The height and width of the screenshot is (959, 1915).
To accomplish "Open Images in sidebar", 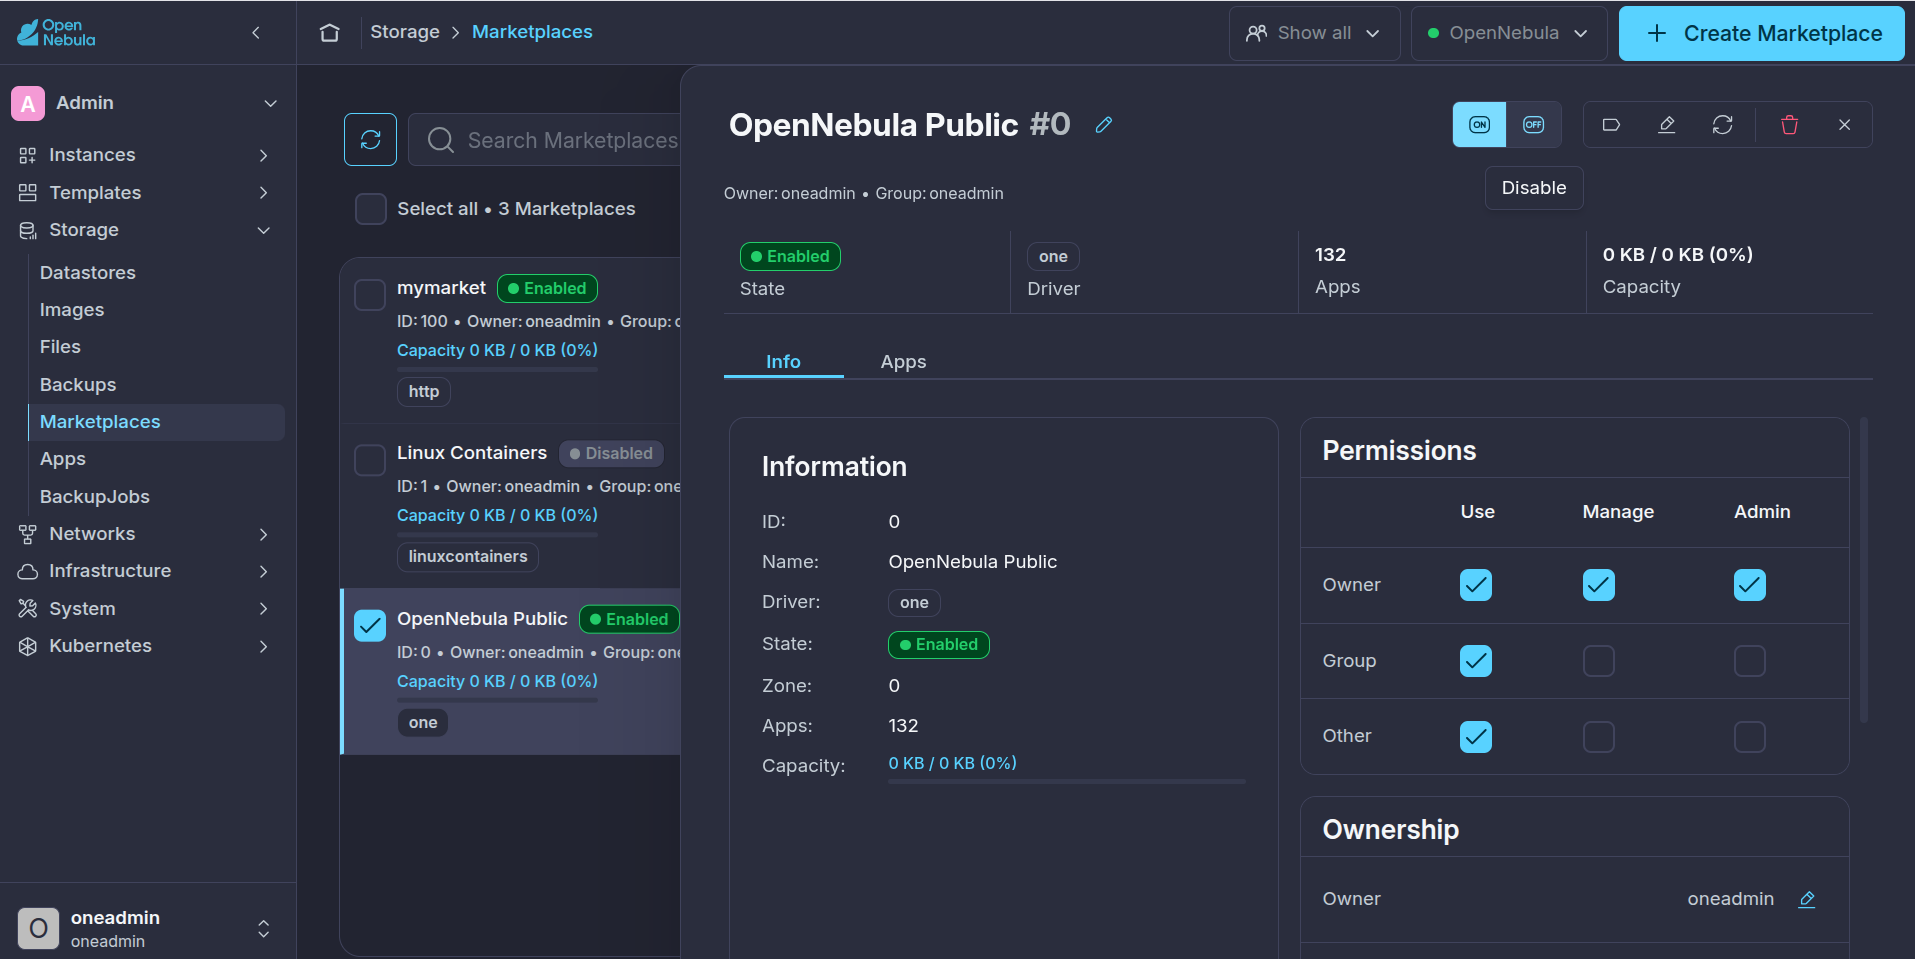I will [x=72, y=310].
